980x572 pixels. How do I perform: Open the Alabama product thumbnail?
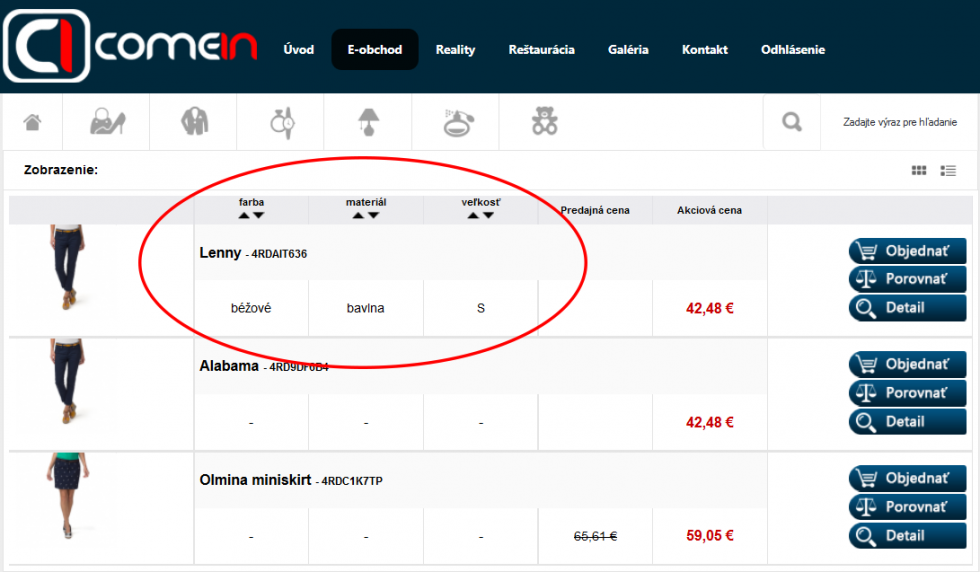68,381
